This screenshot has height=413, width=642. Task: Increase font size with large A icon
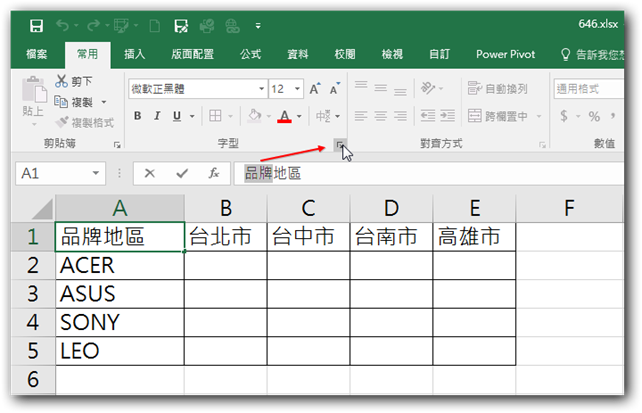pyautogui.click(x=314, y=89)
